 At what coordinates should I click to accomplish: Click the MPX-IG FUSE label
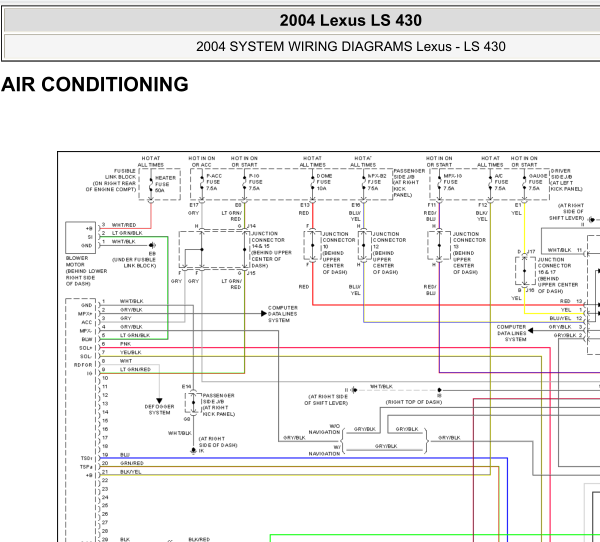click(x=453, y=182)
